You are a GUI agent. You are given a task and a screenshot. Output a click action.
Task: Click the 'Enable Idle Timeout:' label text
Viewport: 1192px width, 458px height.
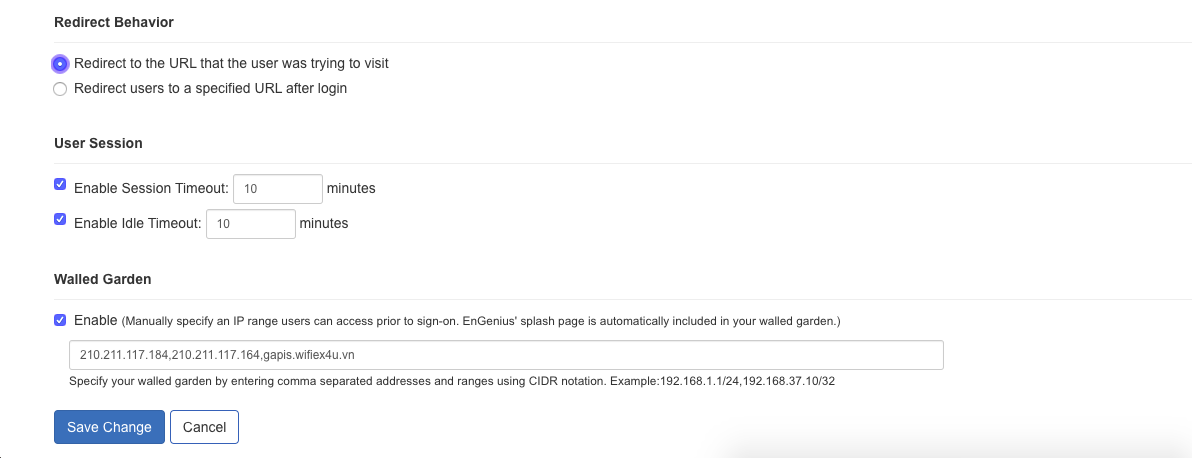138,224
